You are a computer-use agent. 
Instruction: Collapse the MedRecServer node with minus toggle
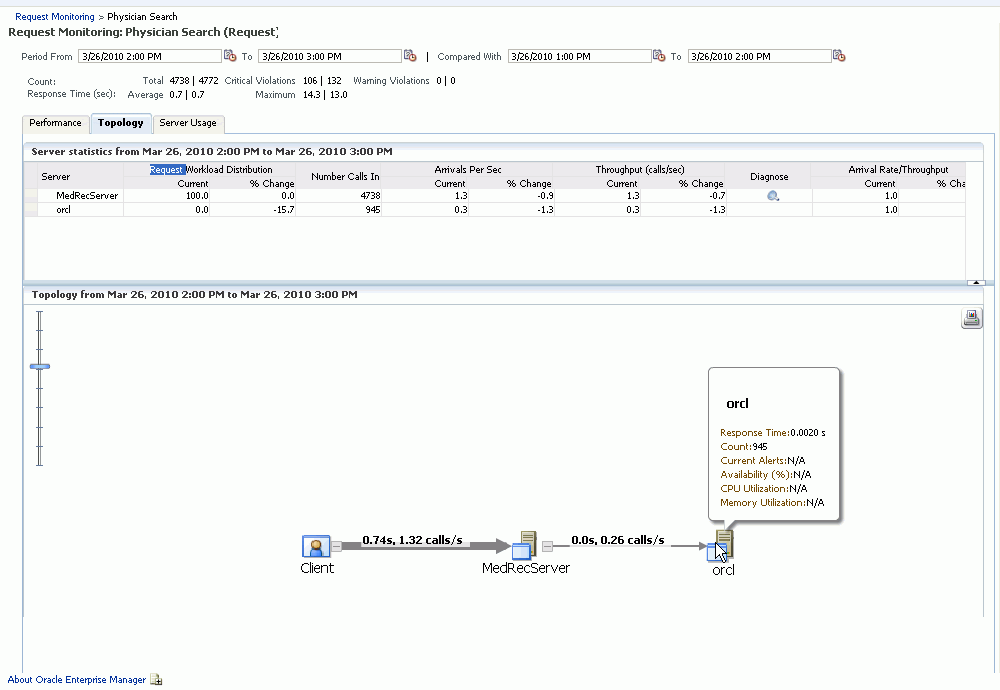click(x=547, y=546)
